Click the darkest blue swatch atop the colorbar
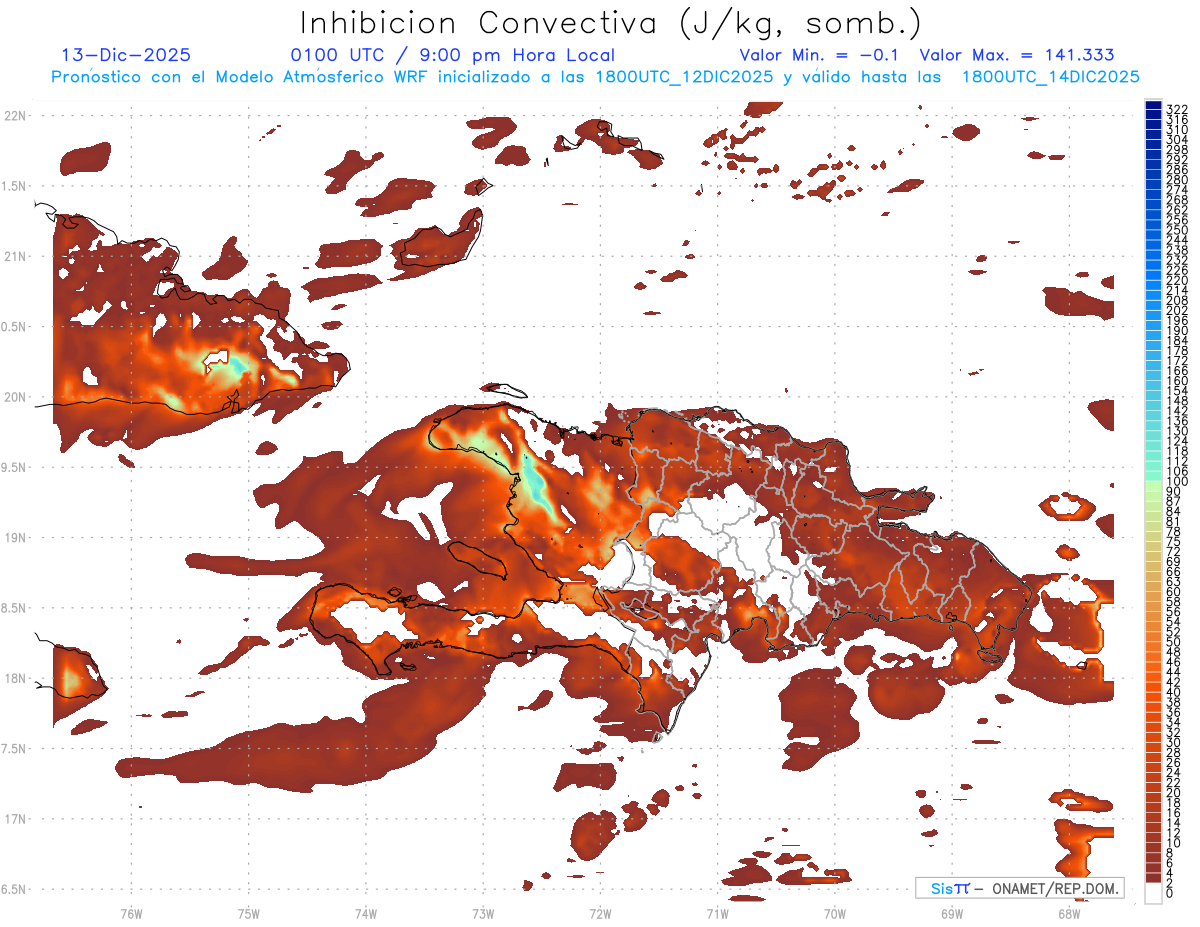This screenshot has width=1200, height=927. pyautogui.click(x=1153, y=105)
